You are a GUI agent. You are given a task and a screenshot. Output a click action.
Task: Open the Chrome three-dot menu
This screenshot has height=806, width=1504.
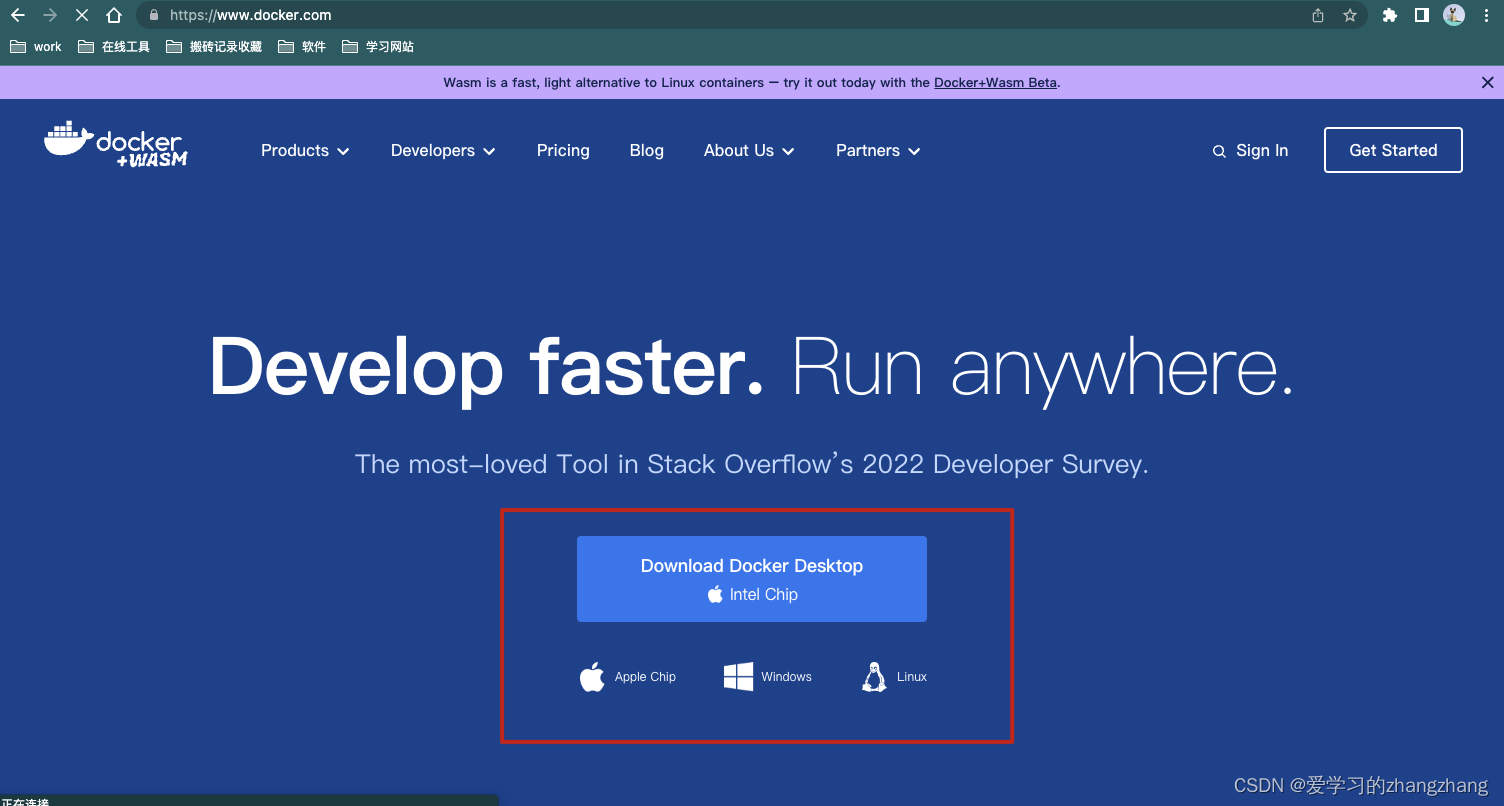coord(1486,15)
